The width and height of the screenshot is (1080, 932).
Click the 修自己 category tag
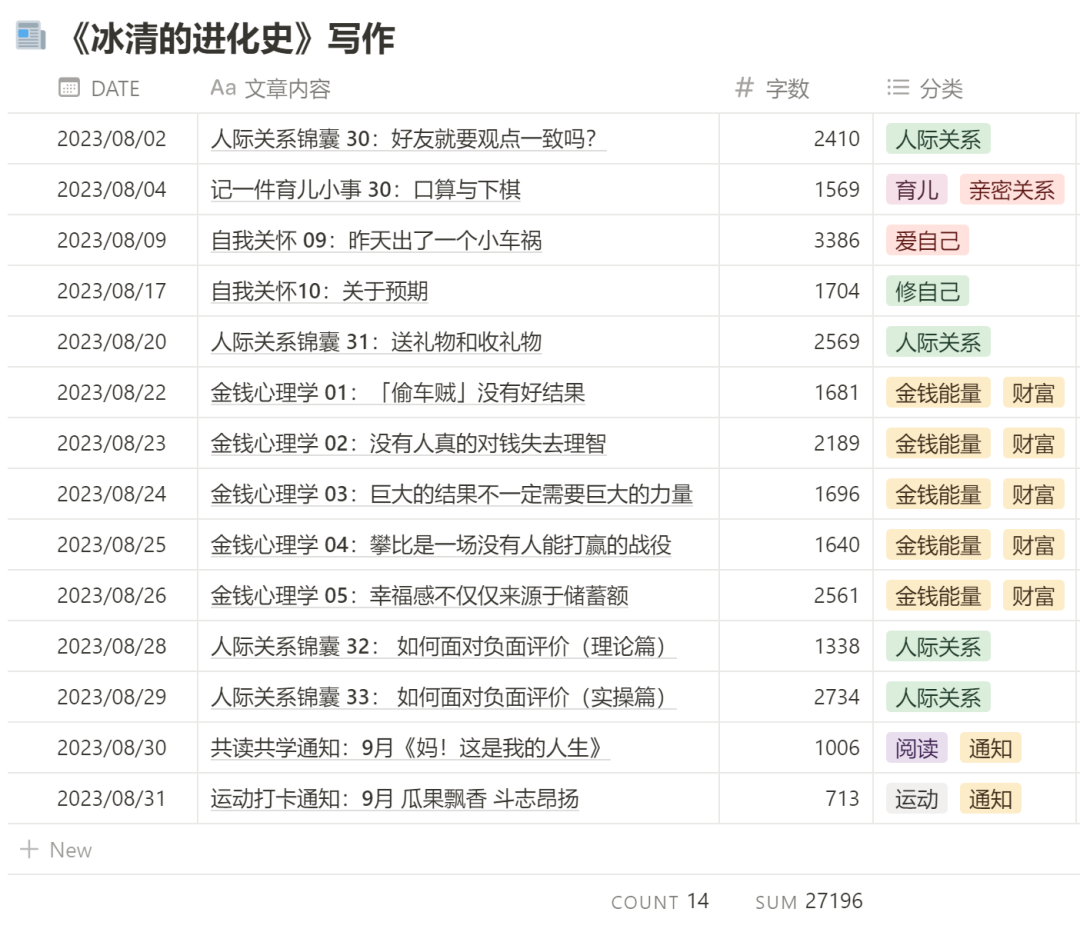click(x=927, y=291)
